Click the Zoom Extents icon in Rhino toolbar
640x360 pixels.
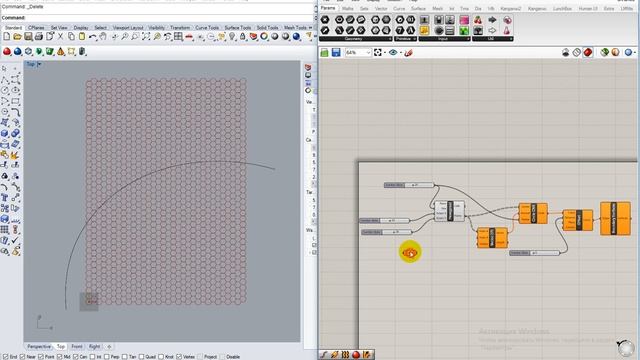[x=146, y=37]
